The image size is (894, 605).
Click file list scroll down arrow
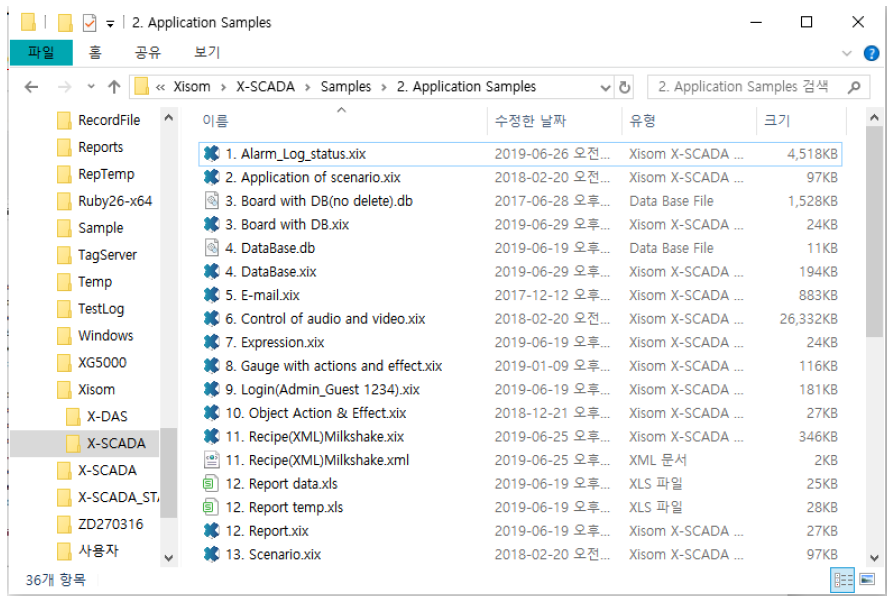[x=874, y=558]
